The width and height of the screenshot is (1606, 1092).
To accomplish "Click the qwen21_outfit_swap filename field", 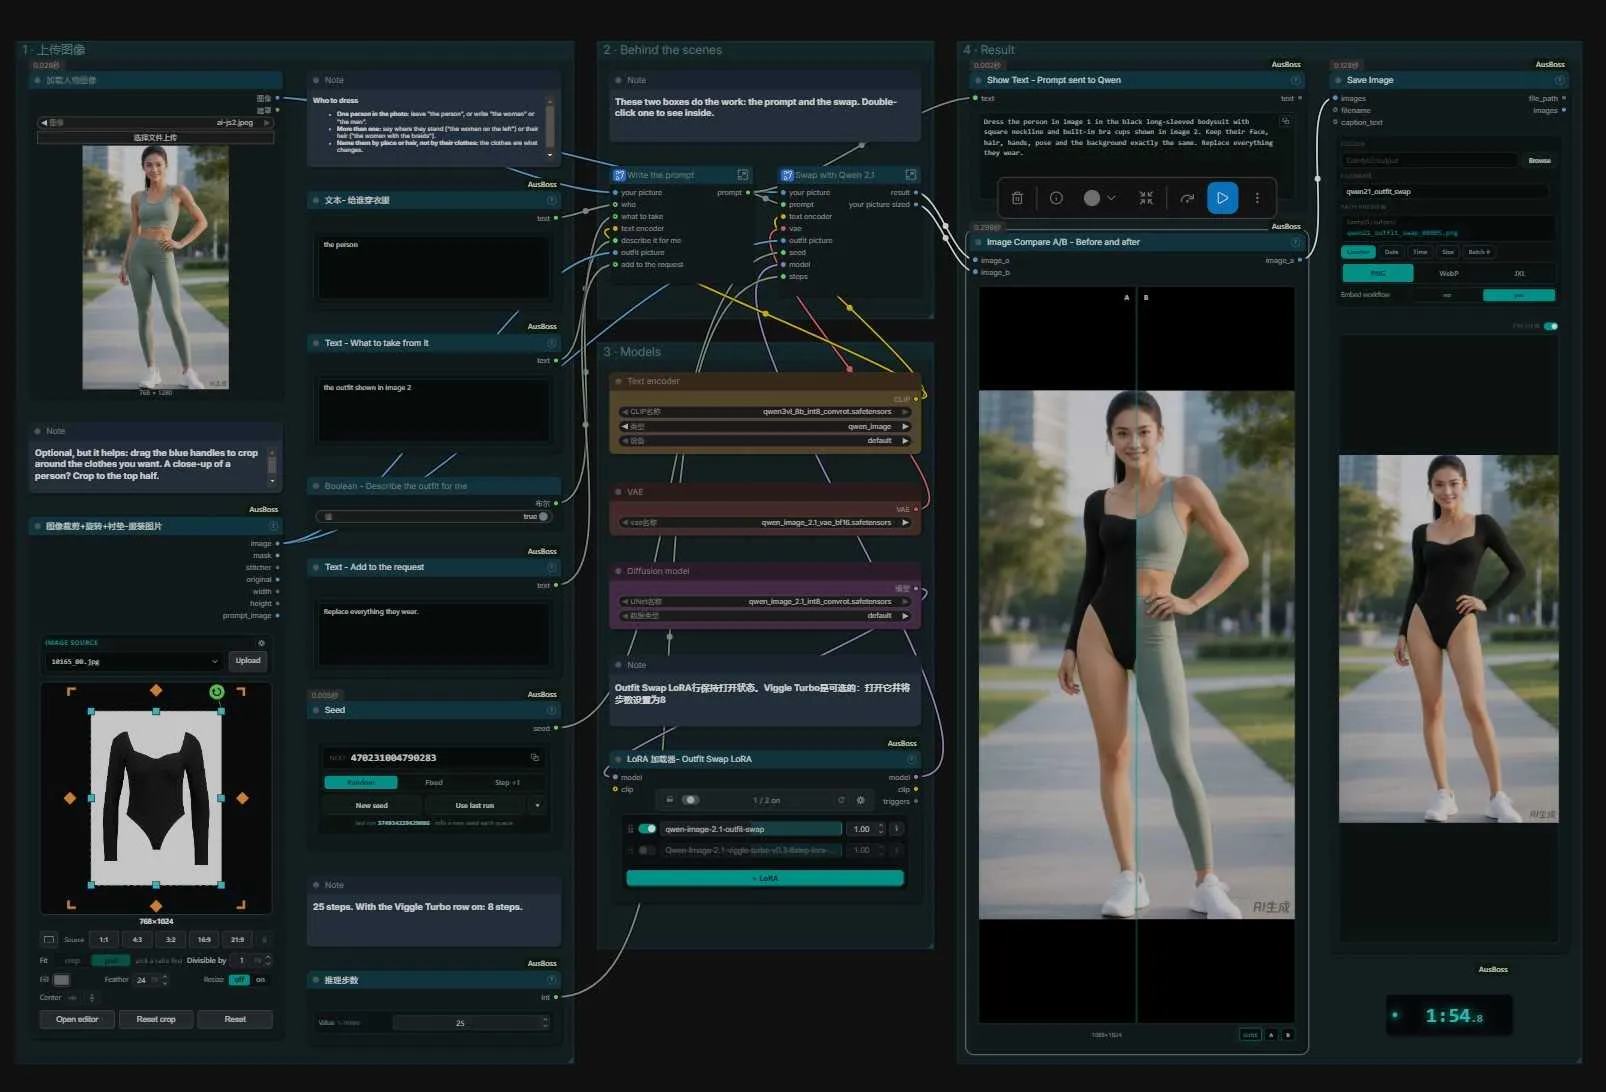I will tap(1446, 191).
